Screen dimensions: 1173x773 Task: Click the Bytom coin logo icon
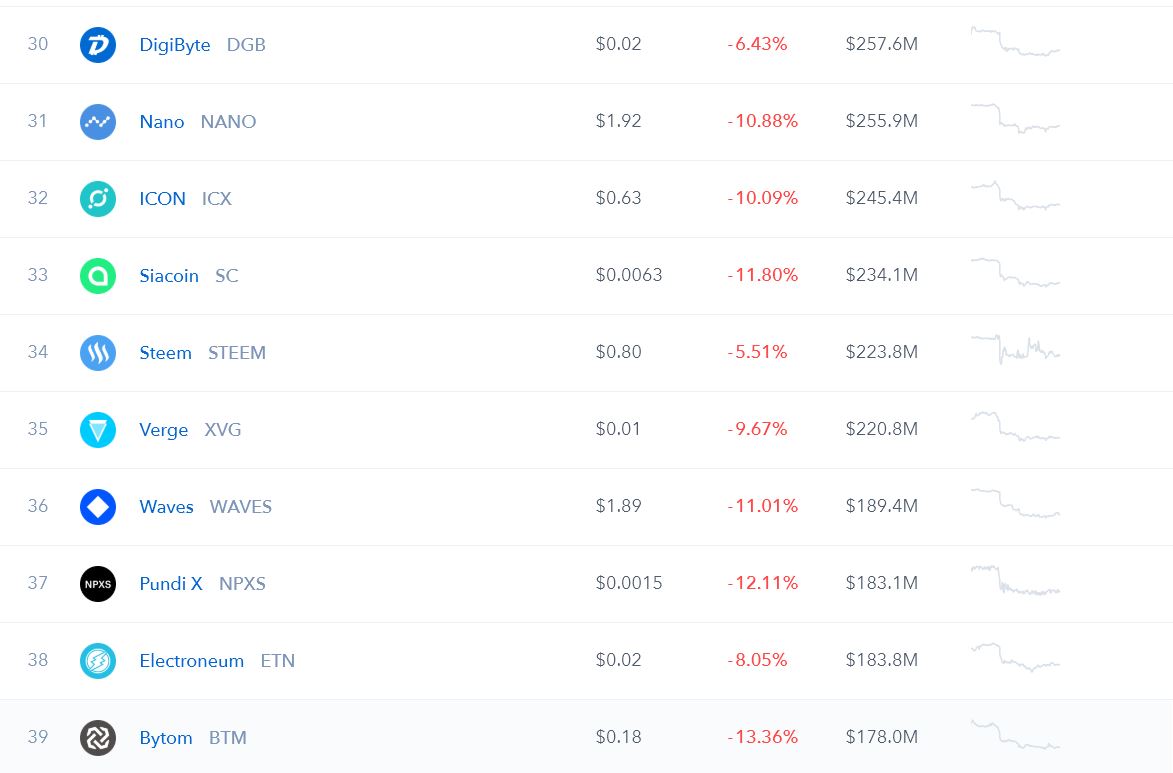[98, 738]
